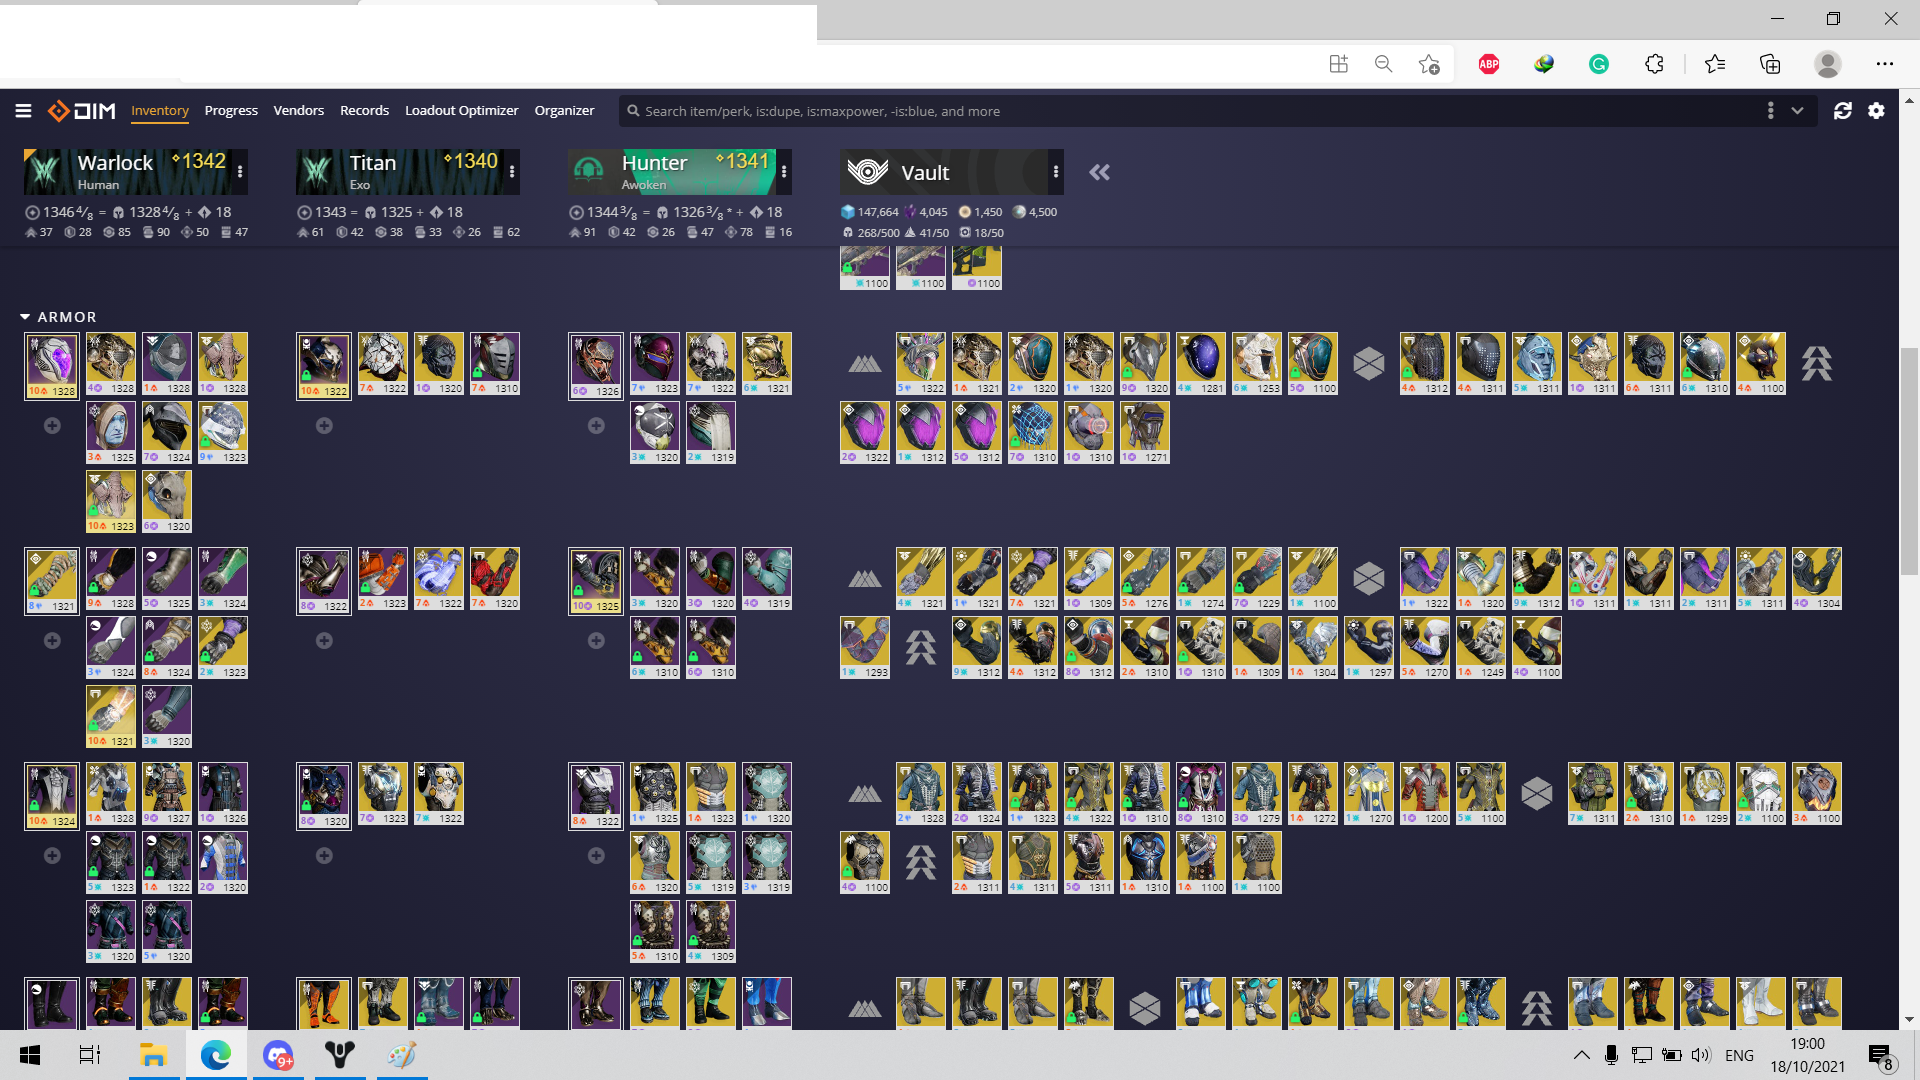Switch to the Organizer tab
The image size is (1920, 1080).
(564, 111)
